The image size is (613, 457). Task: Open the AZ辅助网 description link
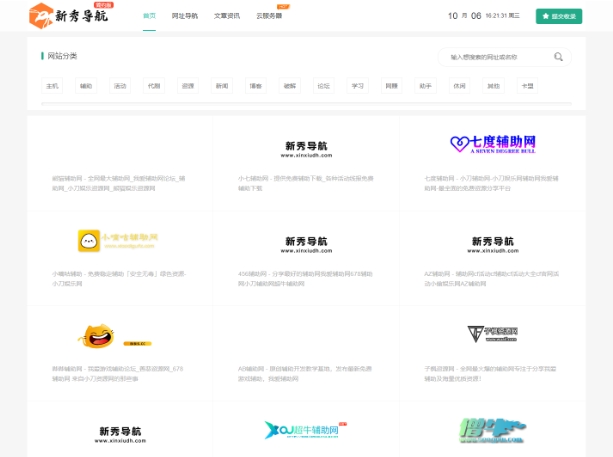point(491,279)
